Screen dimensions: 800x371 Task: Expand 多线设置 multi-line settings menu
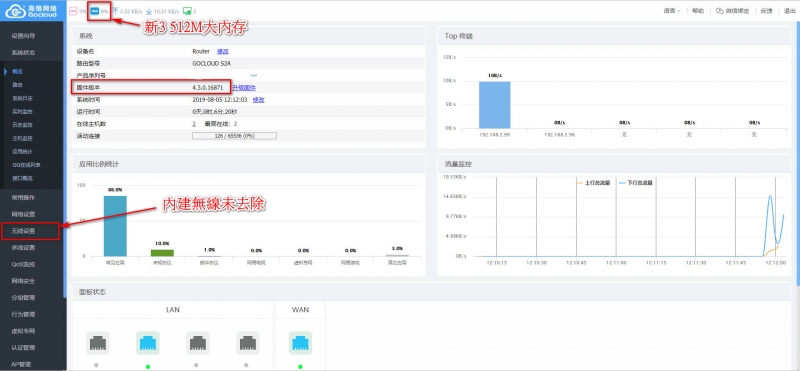(x=23, y=248)
